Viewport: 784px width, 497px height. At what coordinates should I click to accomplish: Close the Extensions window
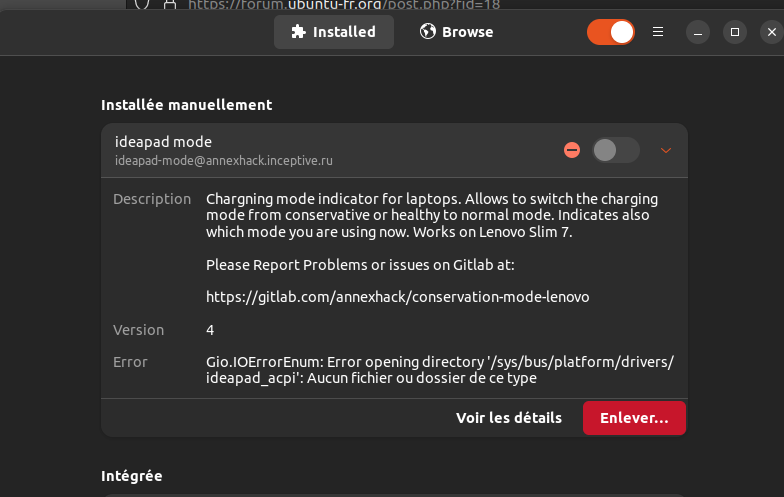pyautogui.click(x=770, y=32)
